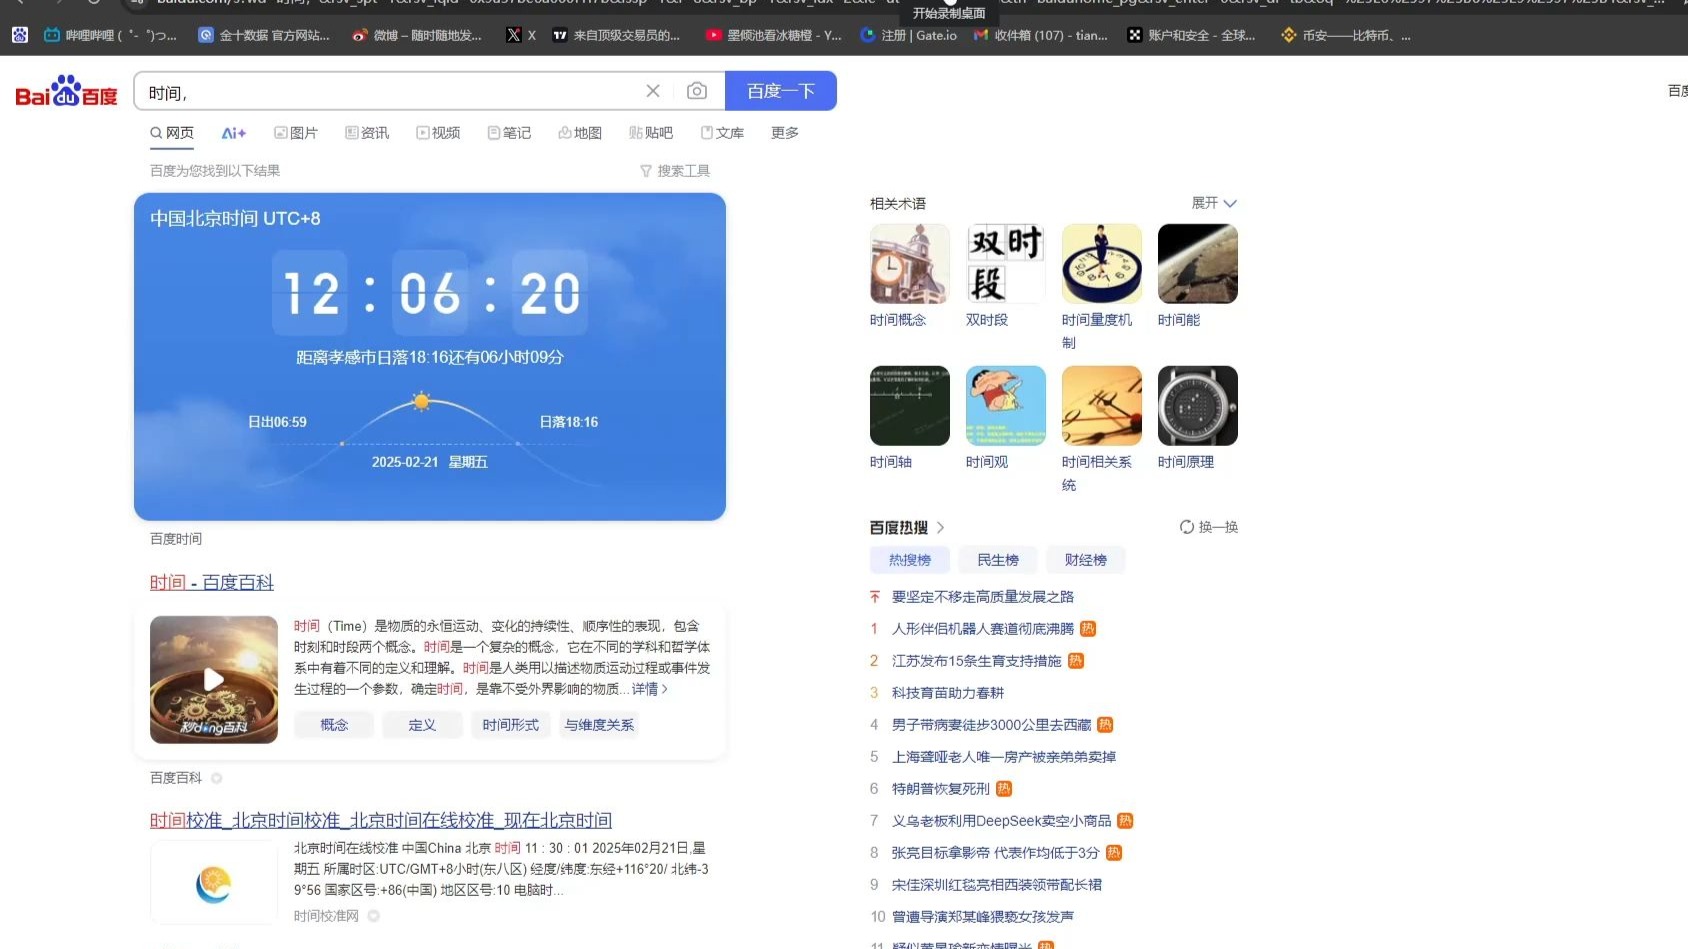Image resolution: width=1688 pixels, height=949 pixels.
Task: Switch to the 图片 tab
Action: [x=296, y=133]
